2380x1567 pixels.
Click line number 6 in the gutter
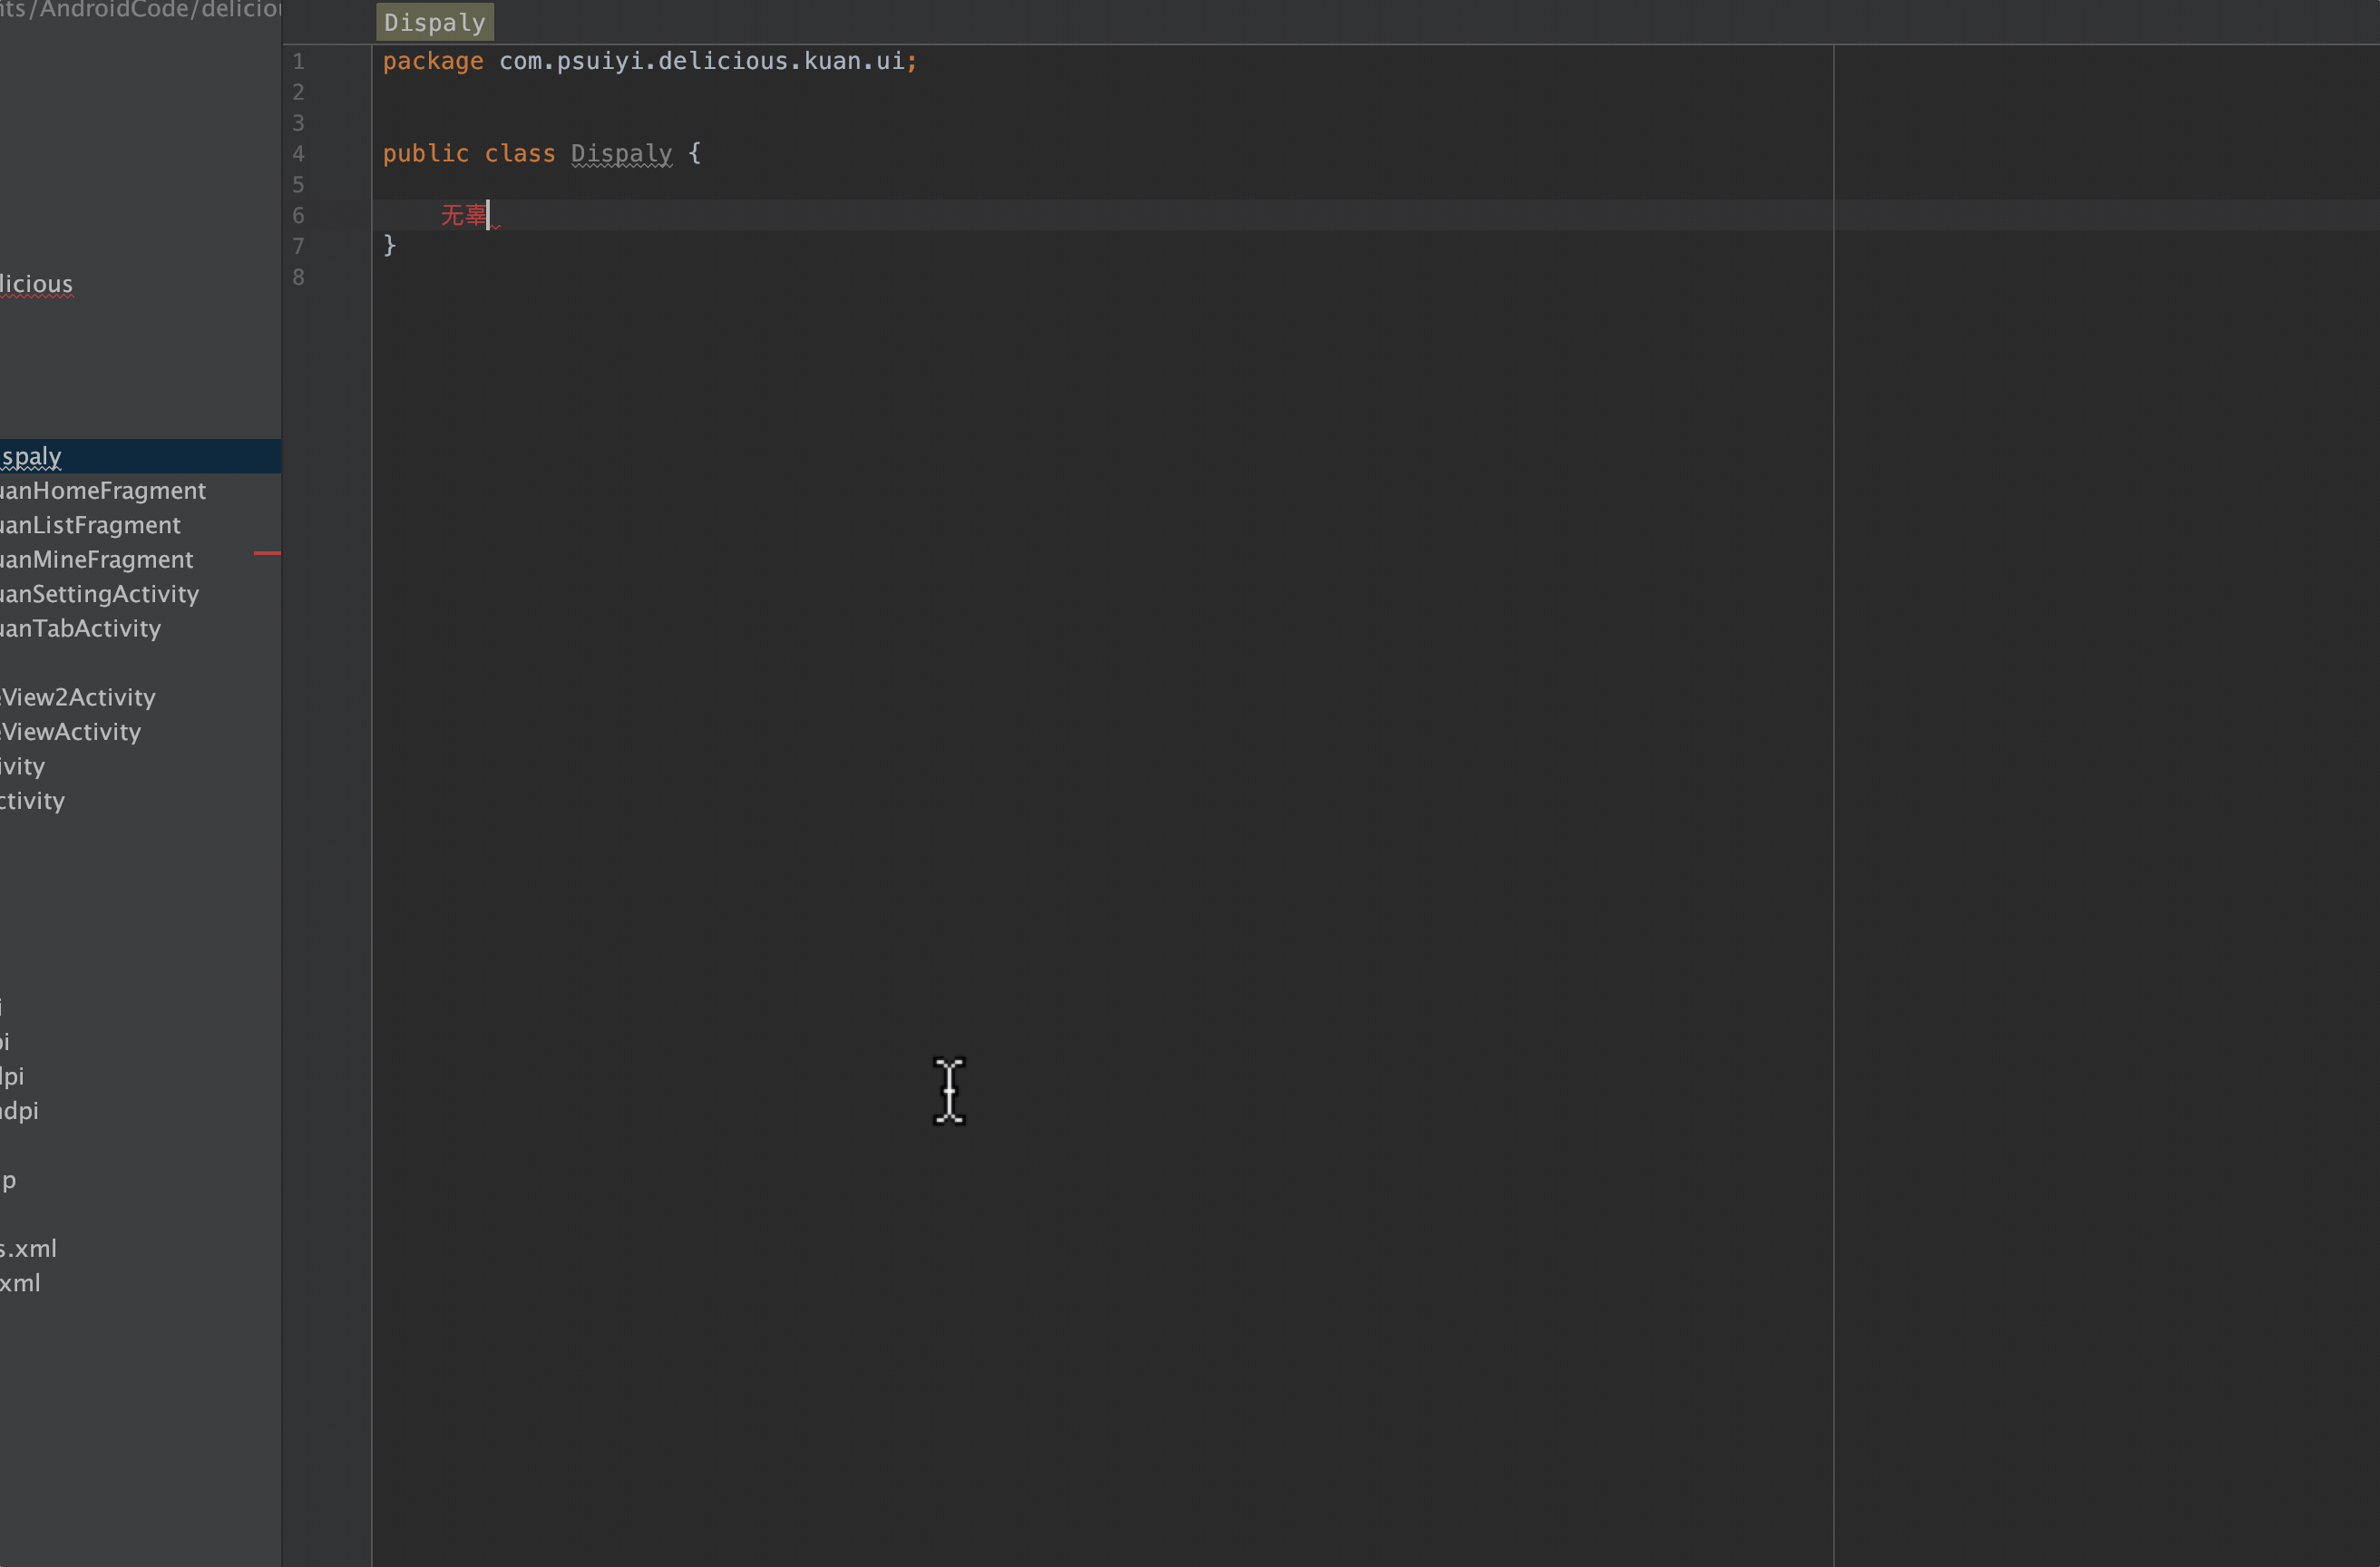pyautogui.click(x=298, y=216)
